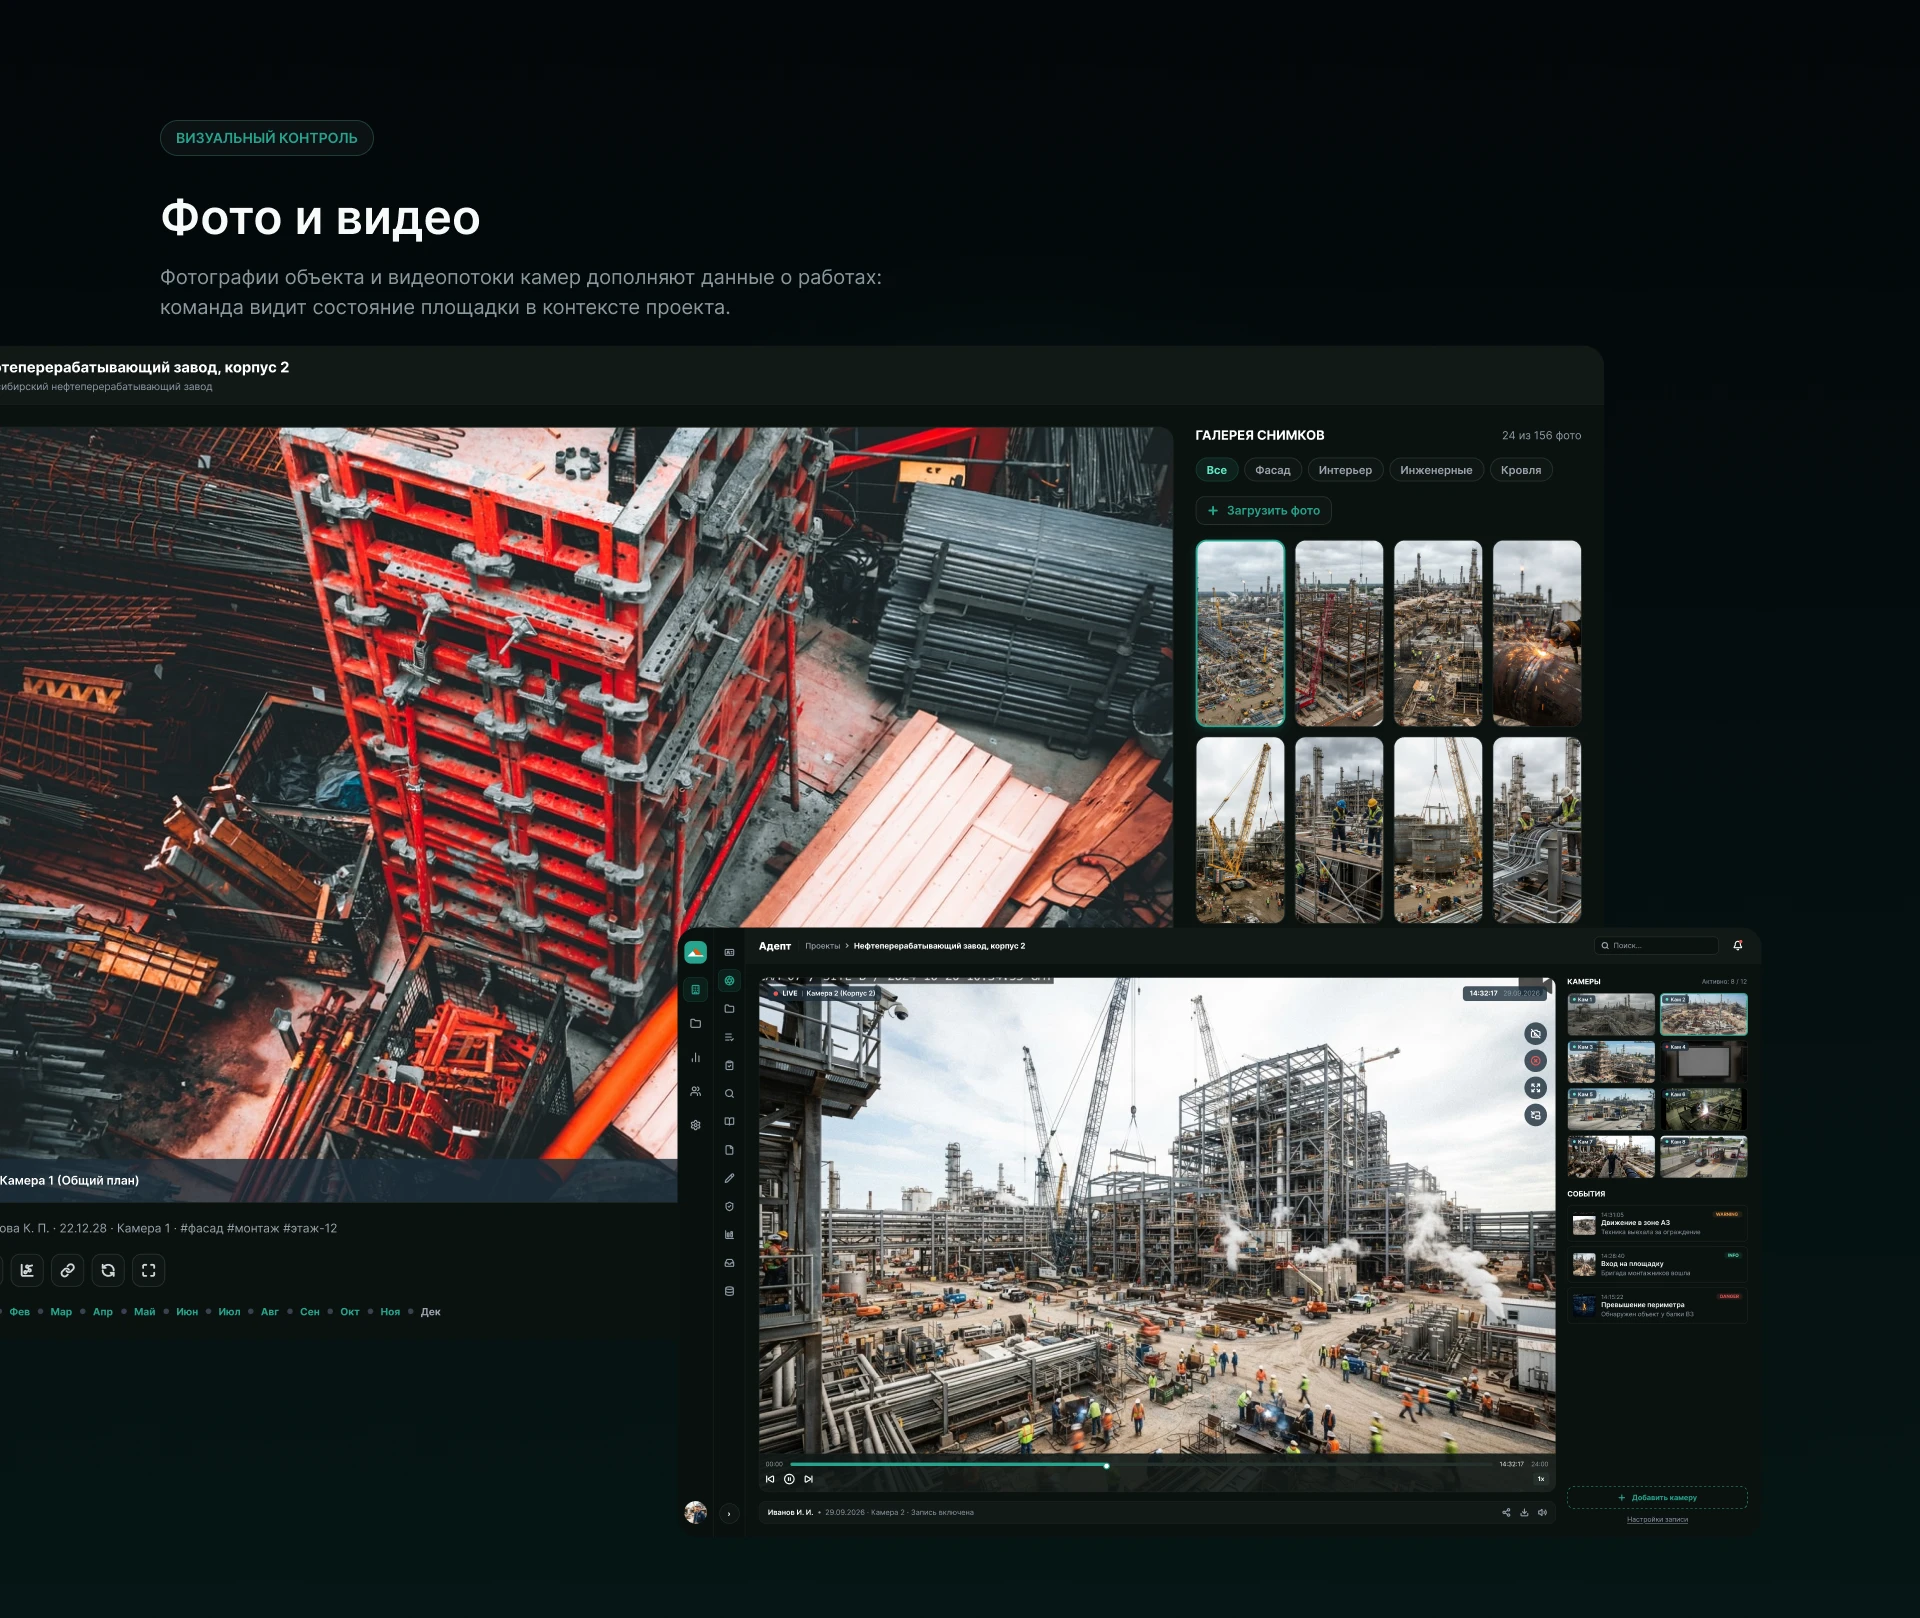Open the Движение в зоне A3 event

pos(1657,1225)
